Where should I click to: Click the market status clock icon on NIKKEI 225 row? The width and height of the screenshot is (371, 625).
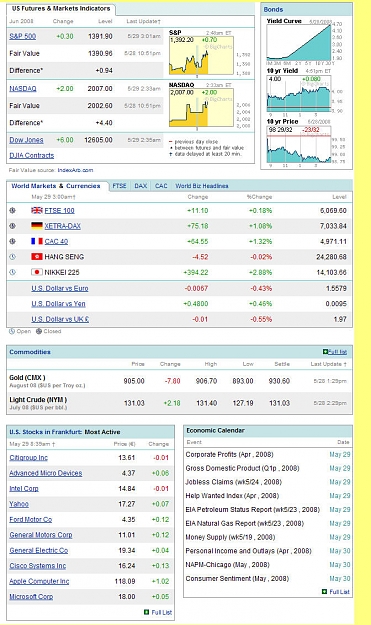[x=12, y=272]
